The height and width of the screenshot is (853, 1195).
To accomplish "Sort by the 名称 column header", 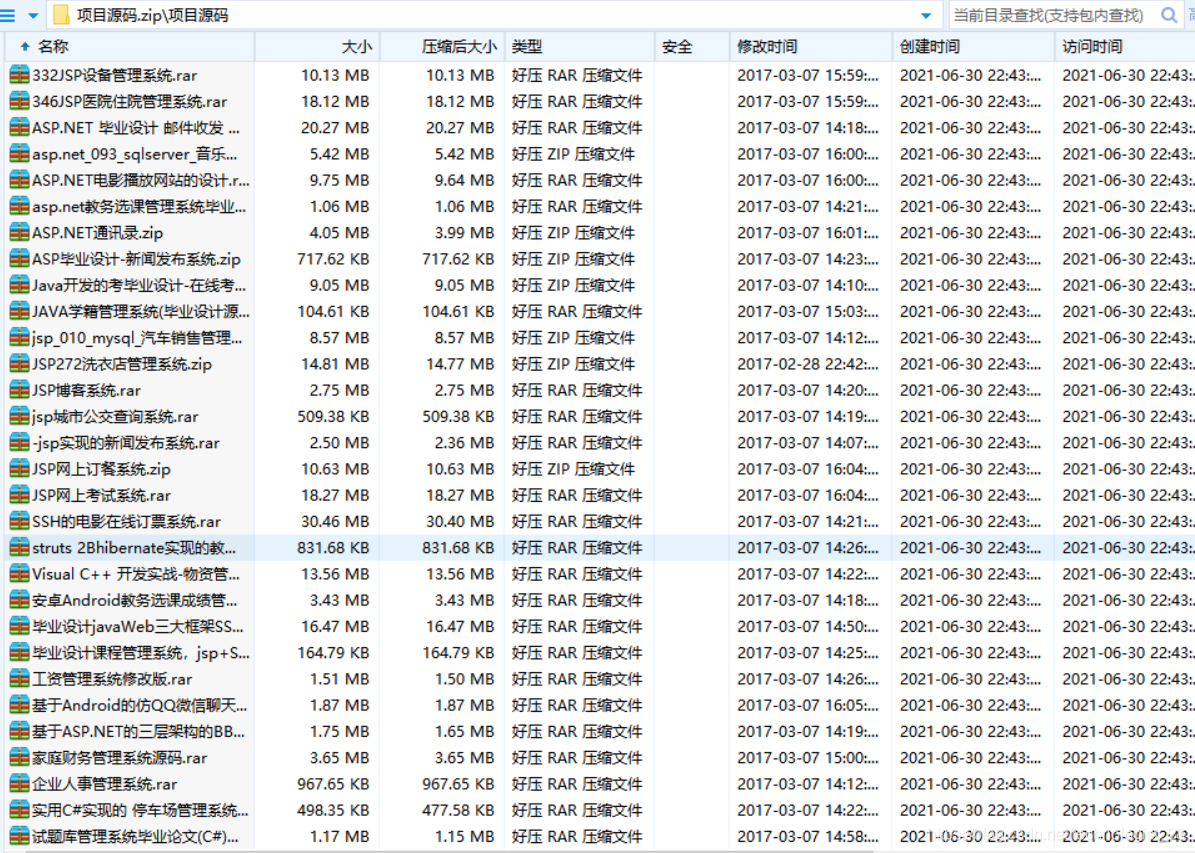I will coord(130,46).
